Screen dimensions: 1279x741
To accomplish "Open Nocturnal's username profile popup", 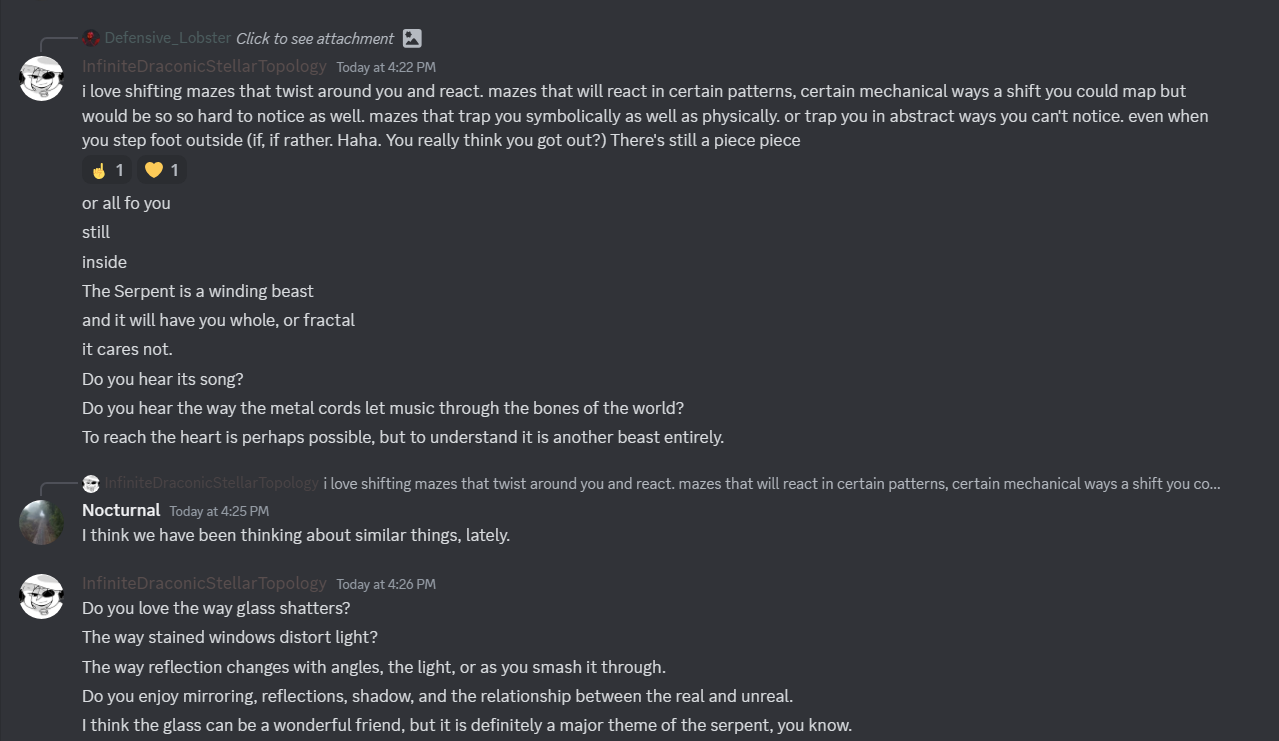I will click(x=121, y=510).
